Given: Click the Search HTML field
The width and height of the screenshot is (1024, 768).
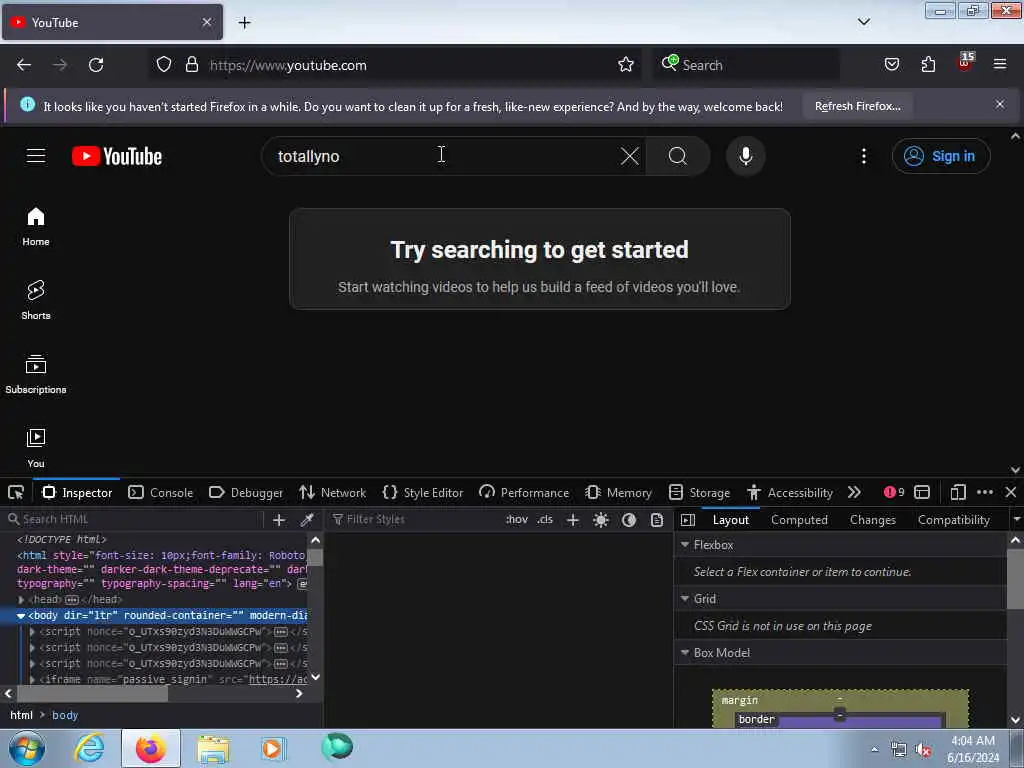Looking at the screenshot, I should tap(133, 520).
